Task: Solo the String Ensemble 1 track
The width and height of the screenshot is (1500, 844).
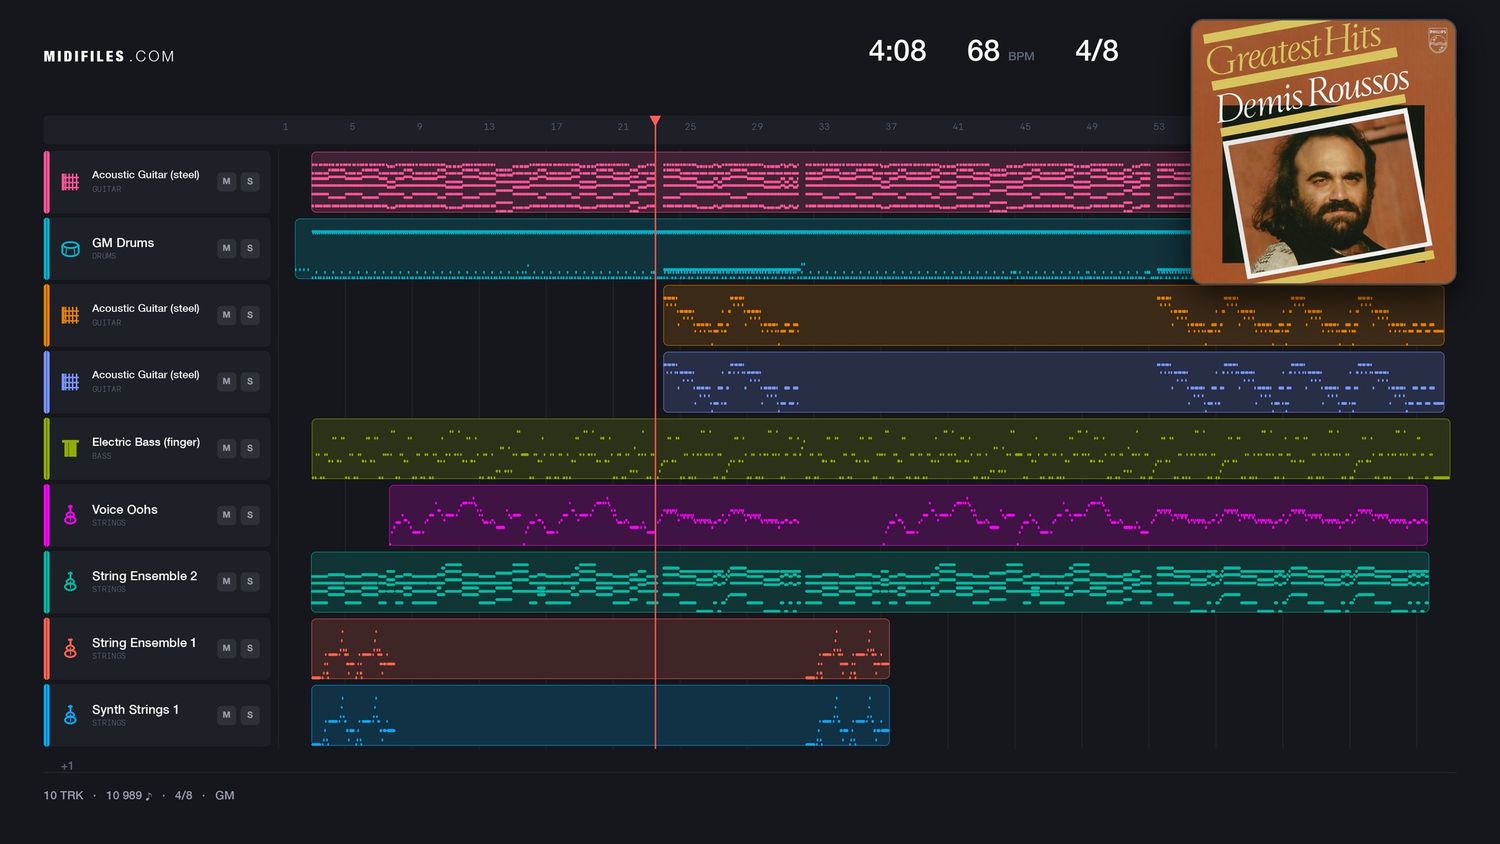Action: (250, 648)
